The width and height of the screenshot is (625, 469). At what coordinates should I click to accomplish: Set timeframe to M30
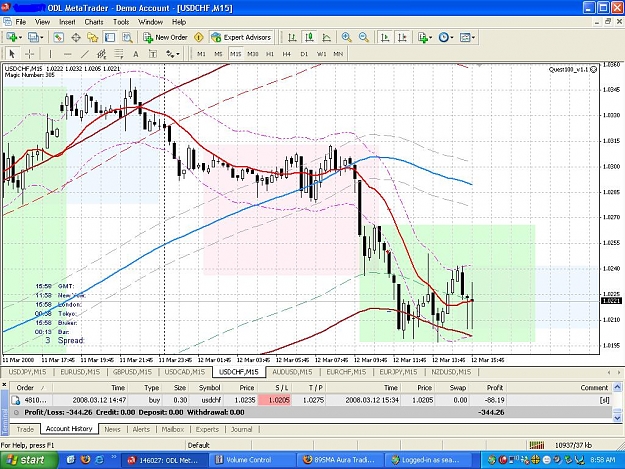coord(253,54)
